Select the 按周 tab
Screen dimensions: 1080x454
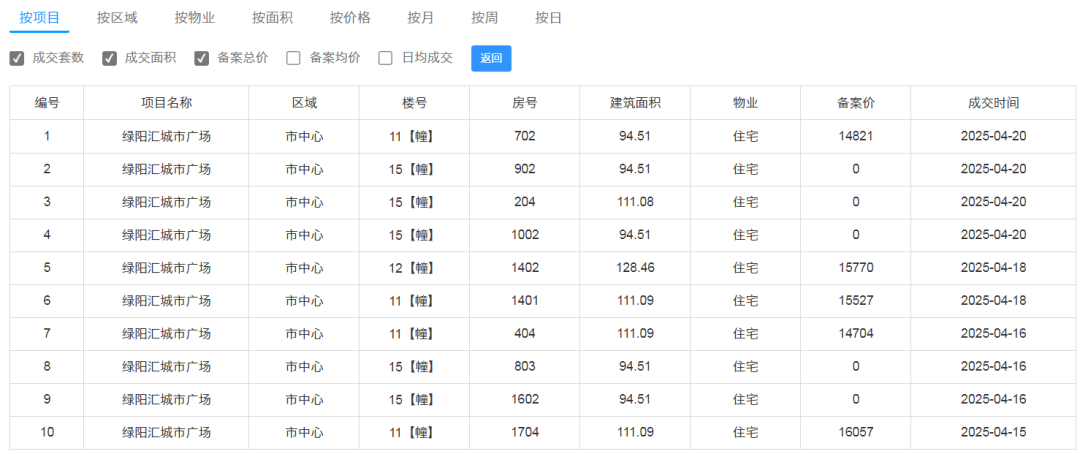[484, 18]
